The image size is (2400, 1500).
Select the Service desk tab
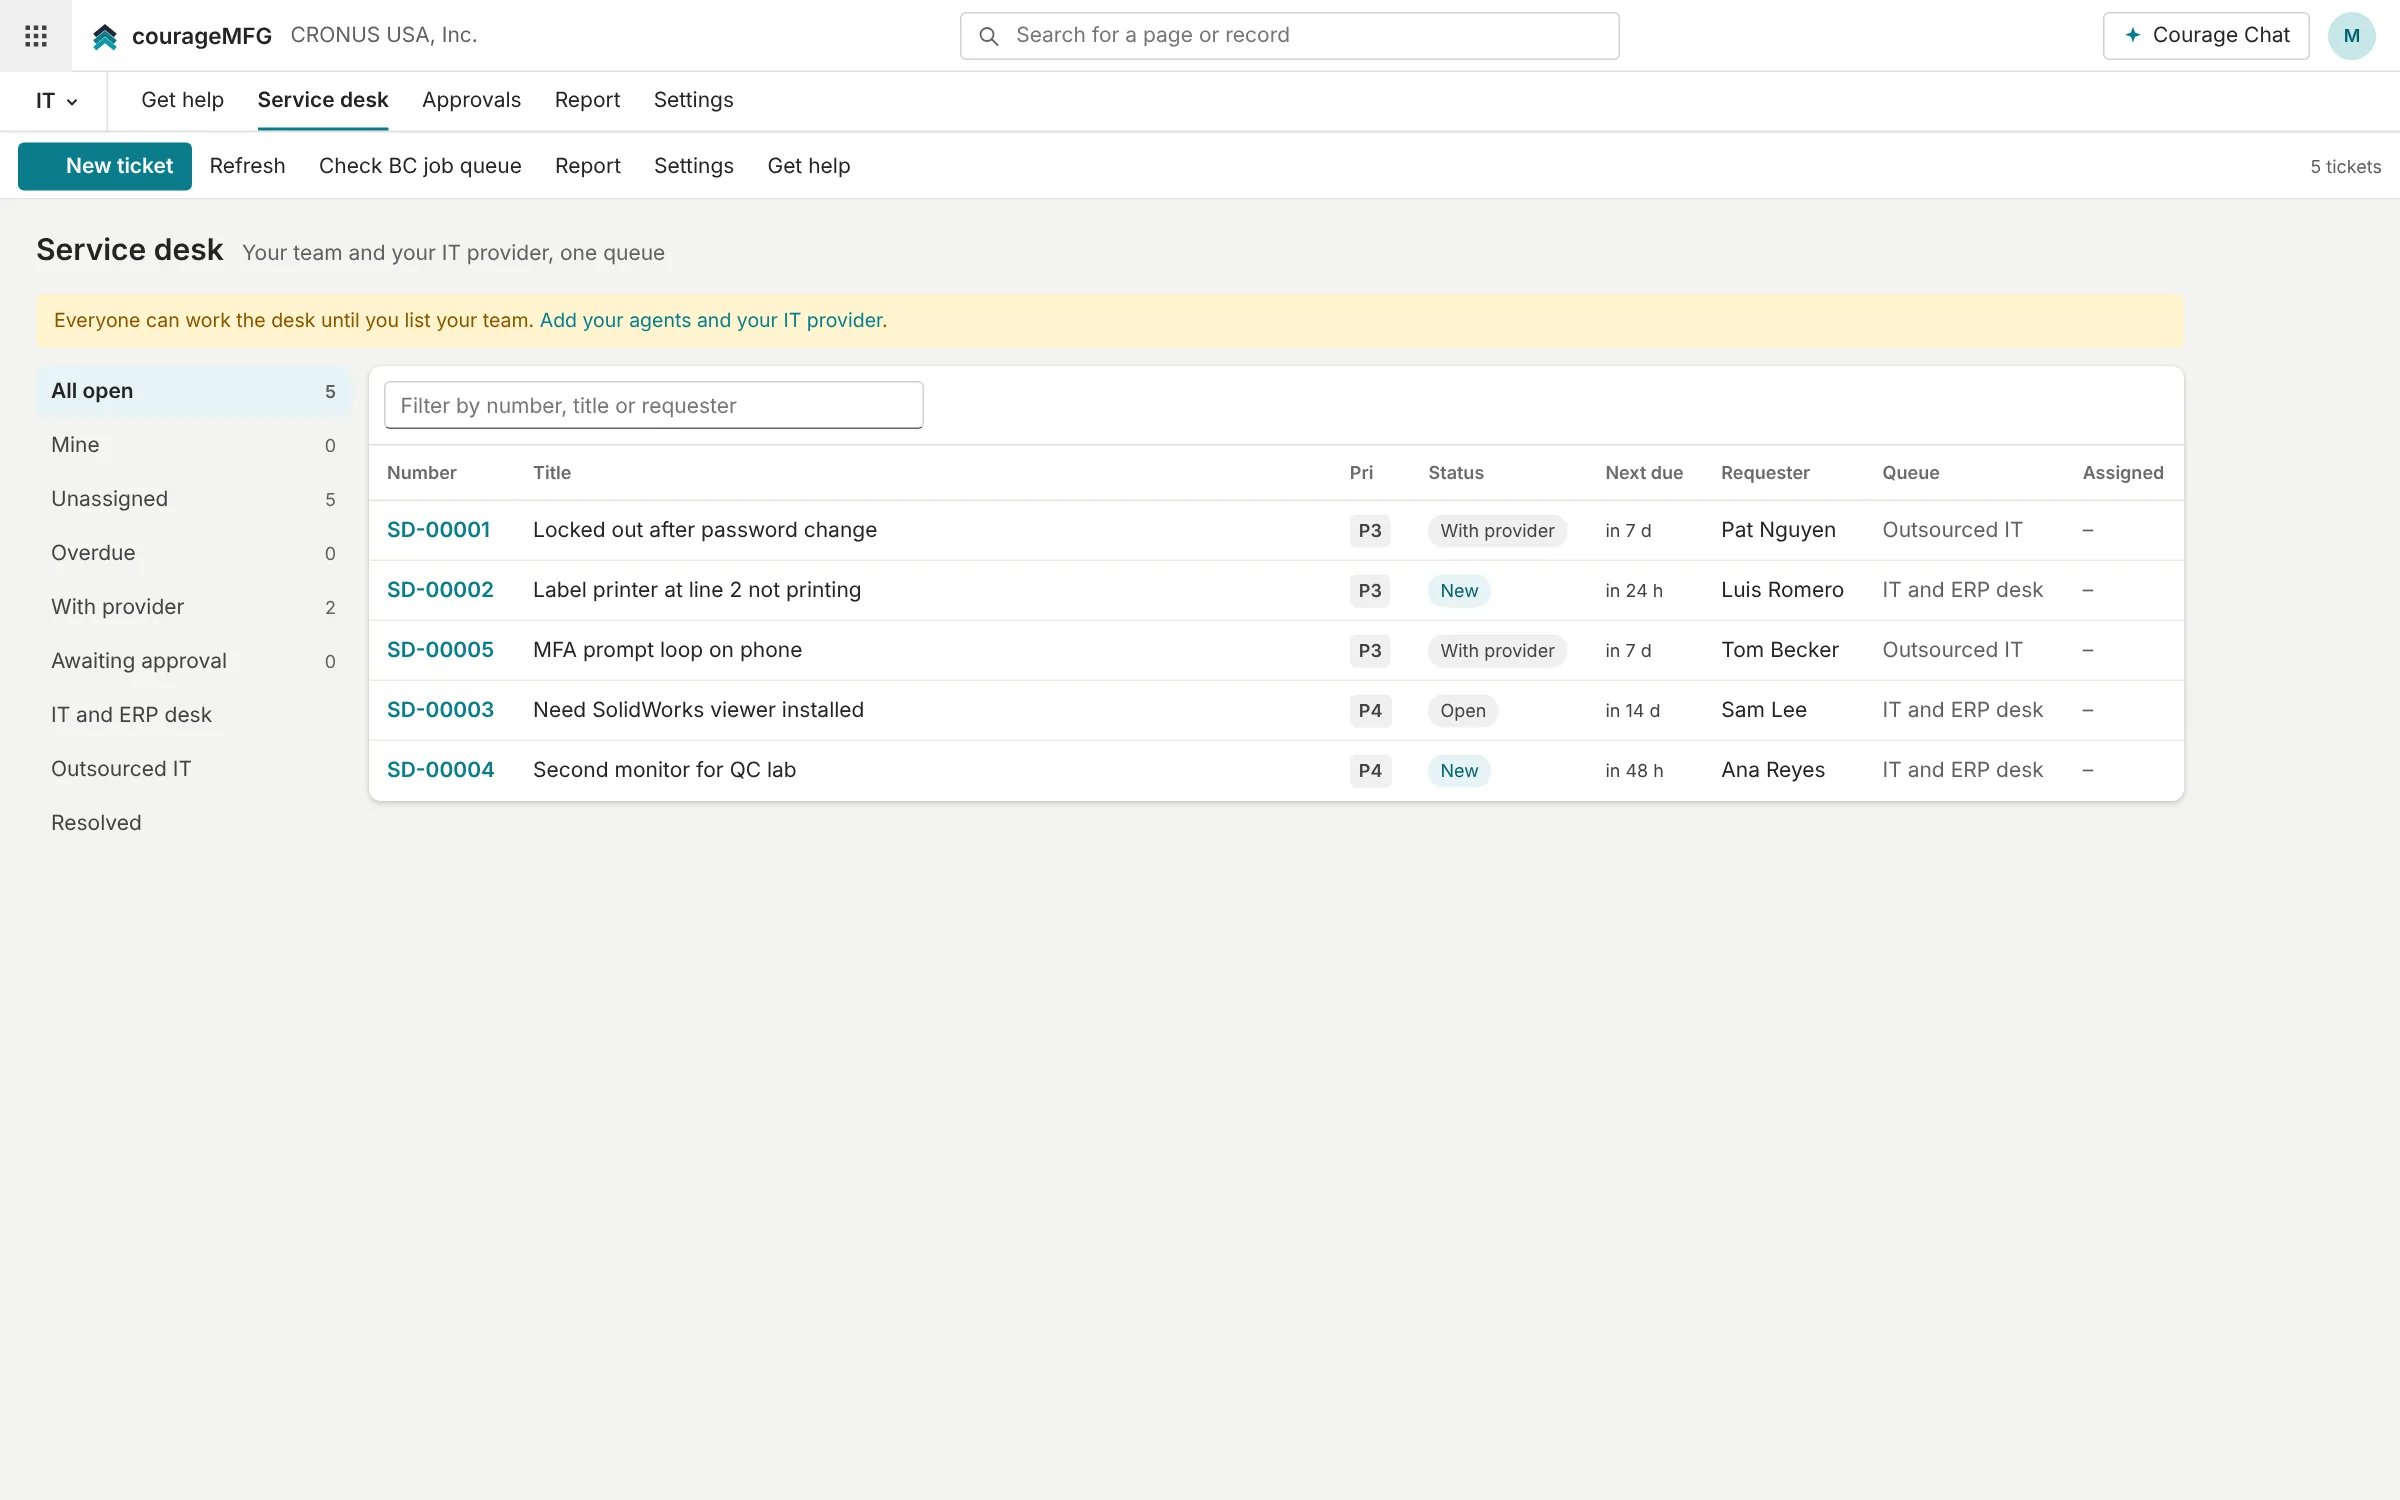click(323, 100)
